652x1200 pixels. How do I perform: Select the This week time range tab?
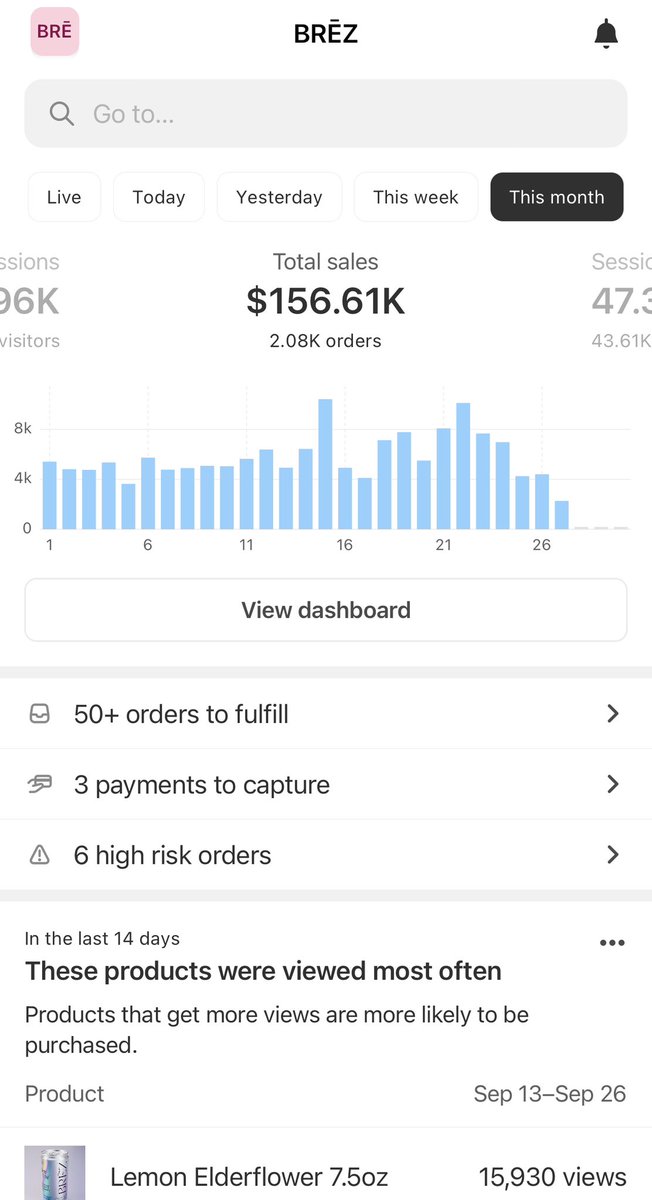(x=416, y=197)
